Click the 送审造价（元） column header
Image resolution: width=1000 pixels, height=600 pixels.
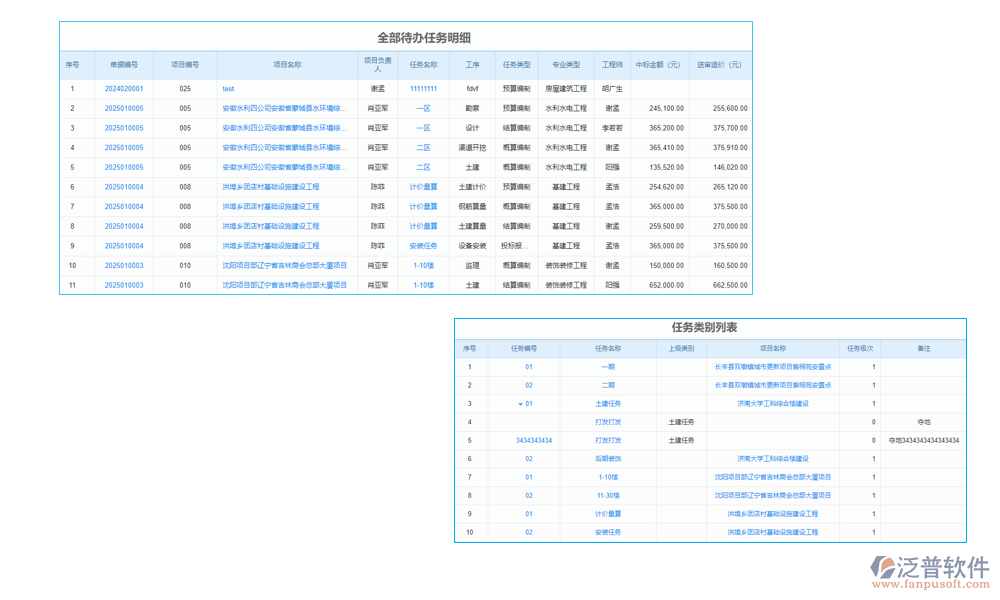tap(720, 65)
